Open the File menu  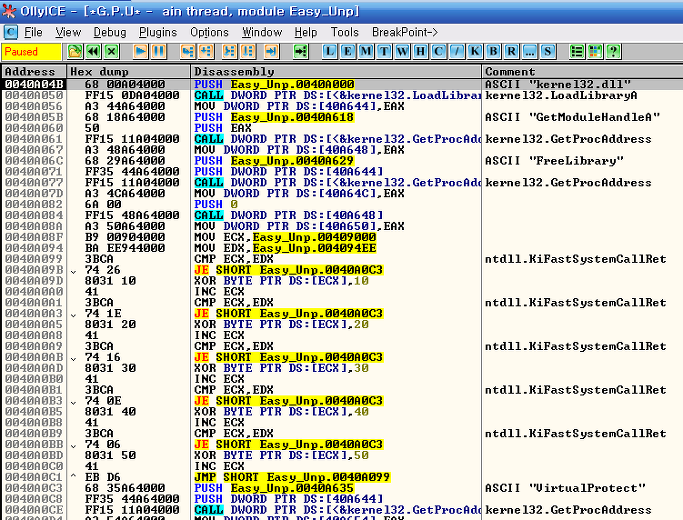pos(33,32)
